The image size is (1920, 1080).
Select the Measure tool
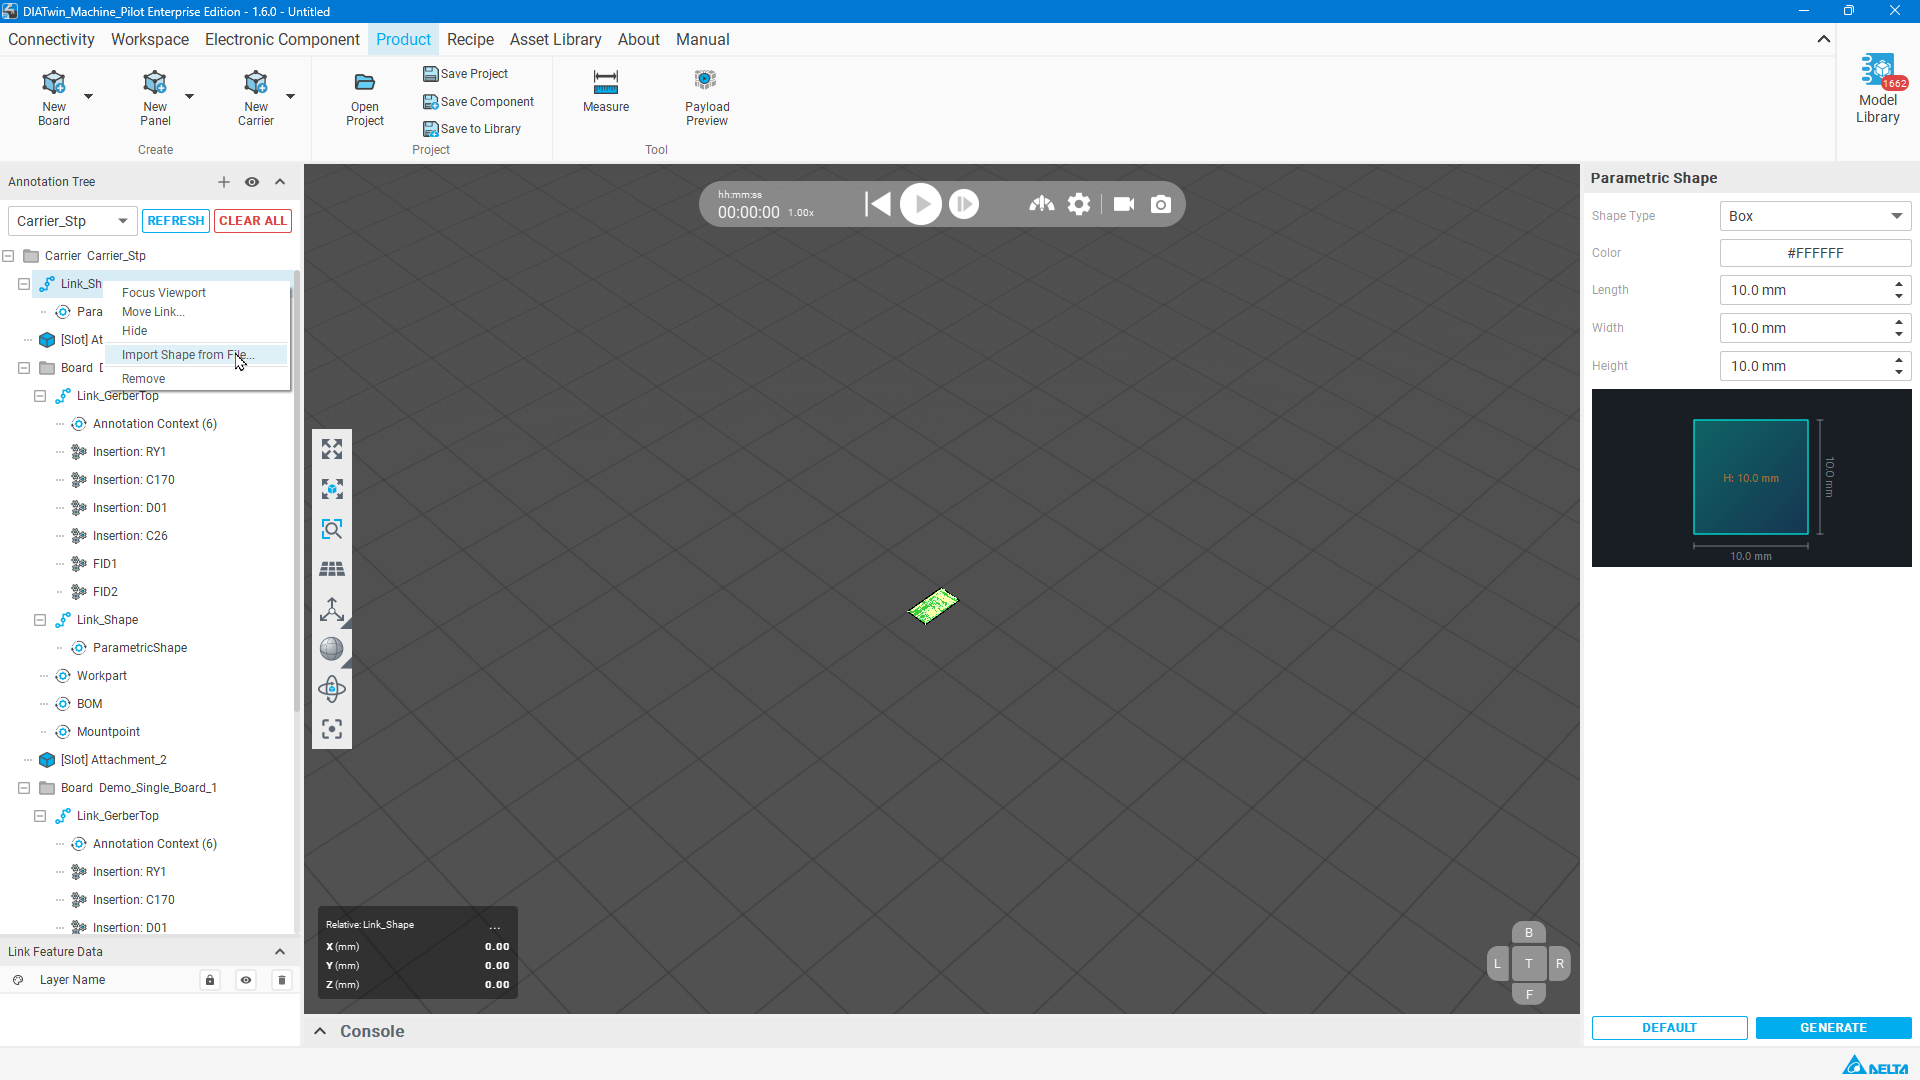606,92
